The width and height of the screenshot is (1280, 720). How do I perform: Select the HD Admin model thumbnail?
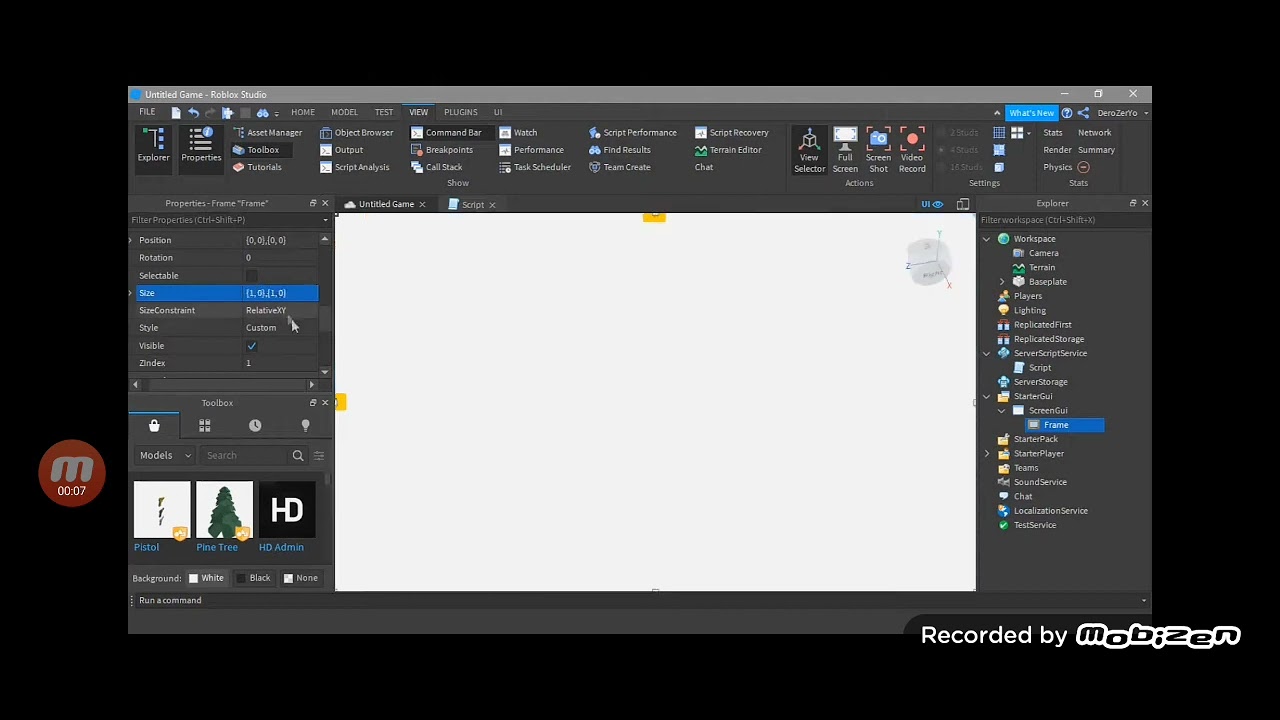[287, 510]
